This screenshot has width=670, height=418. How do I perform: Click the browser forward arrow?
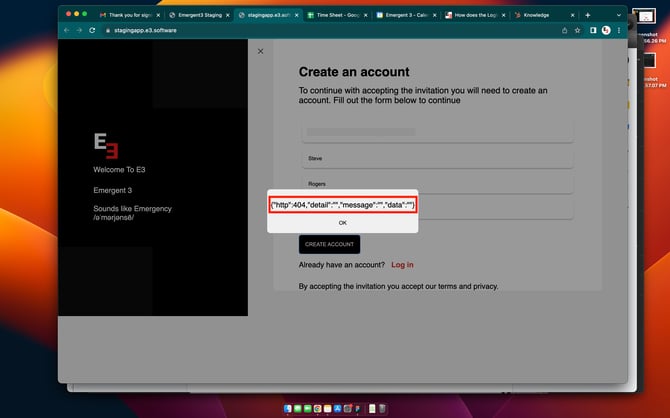[x=79, y=31]
